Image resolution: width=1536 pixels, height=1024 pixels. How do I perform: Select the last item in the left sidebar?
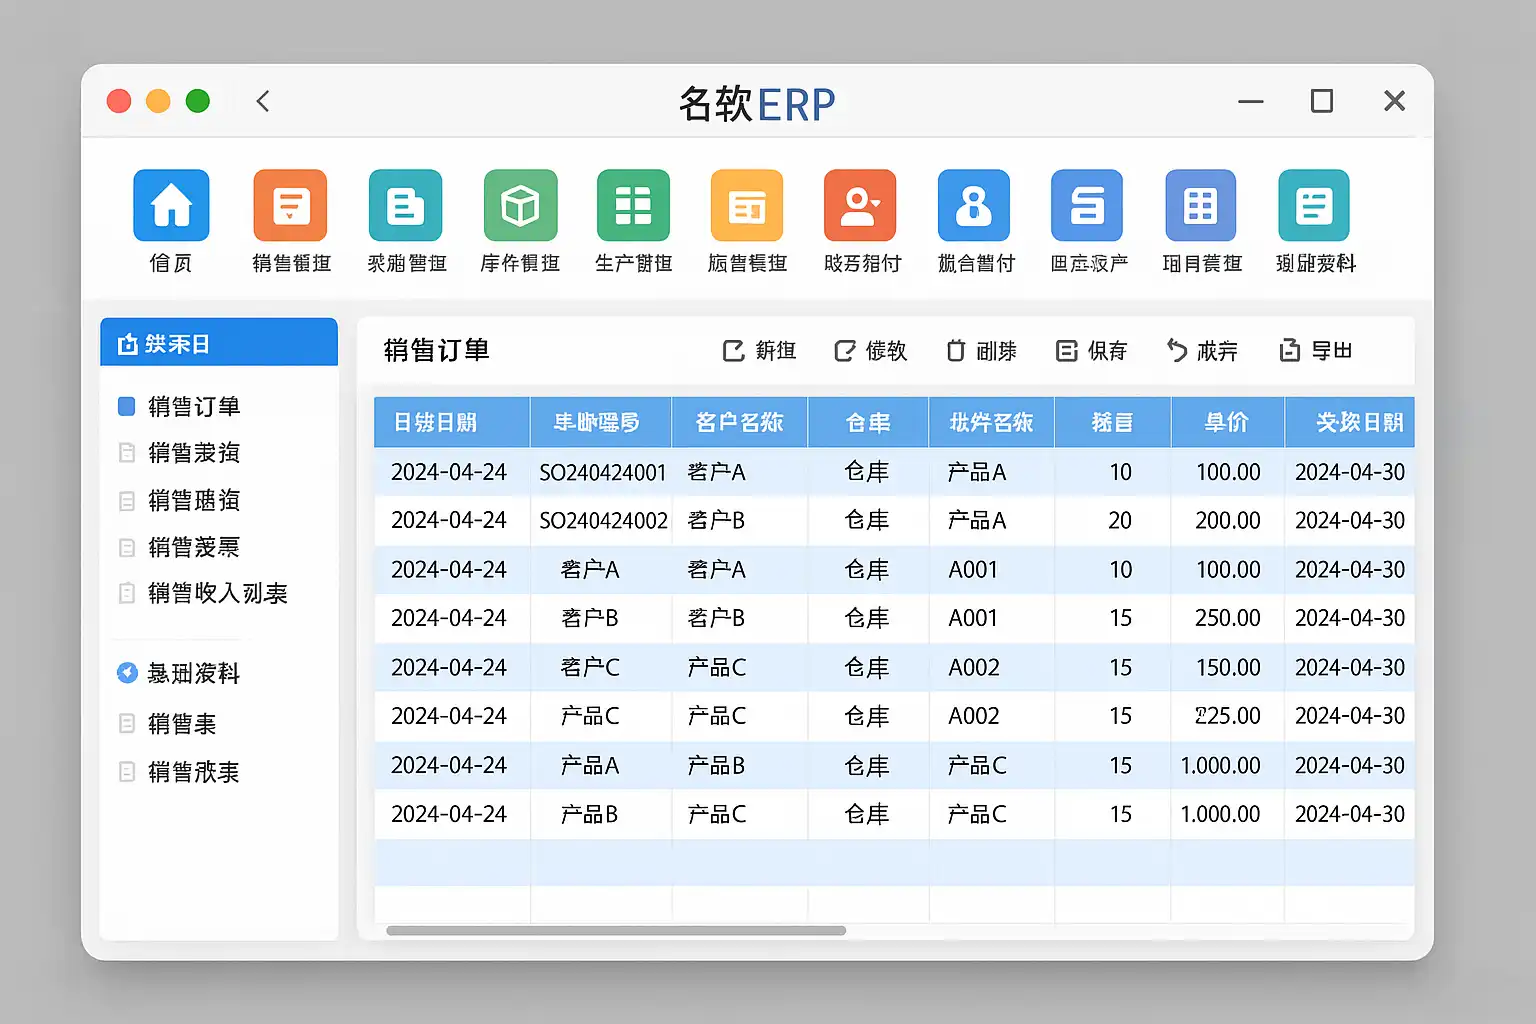pyautogui.click(x=193, y=772)
